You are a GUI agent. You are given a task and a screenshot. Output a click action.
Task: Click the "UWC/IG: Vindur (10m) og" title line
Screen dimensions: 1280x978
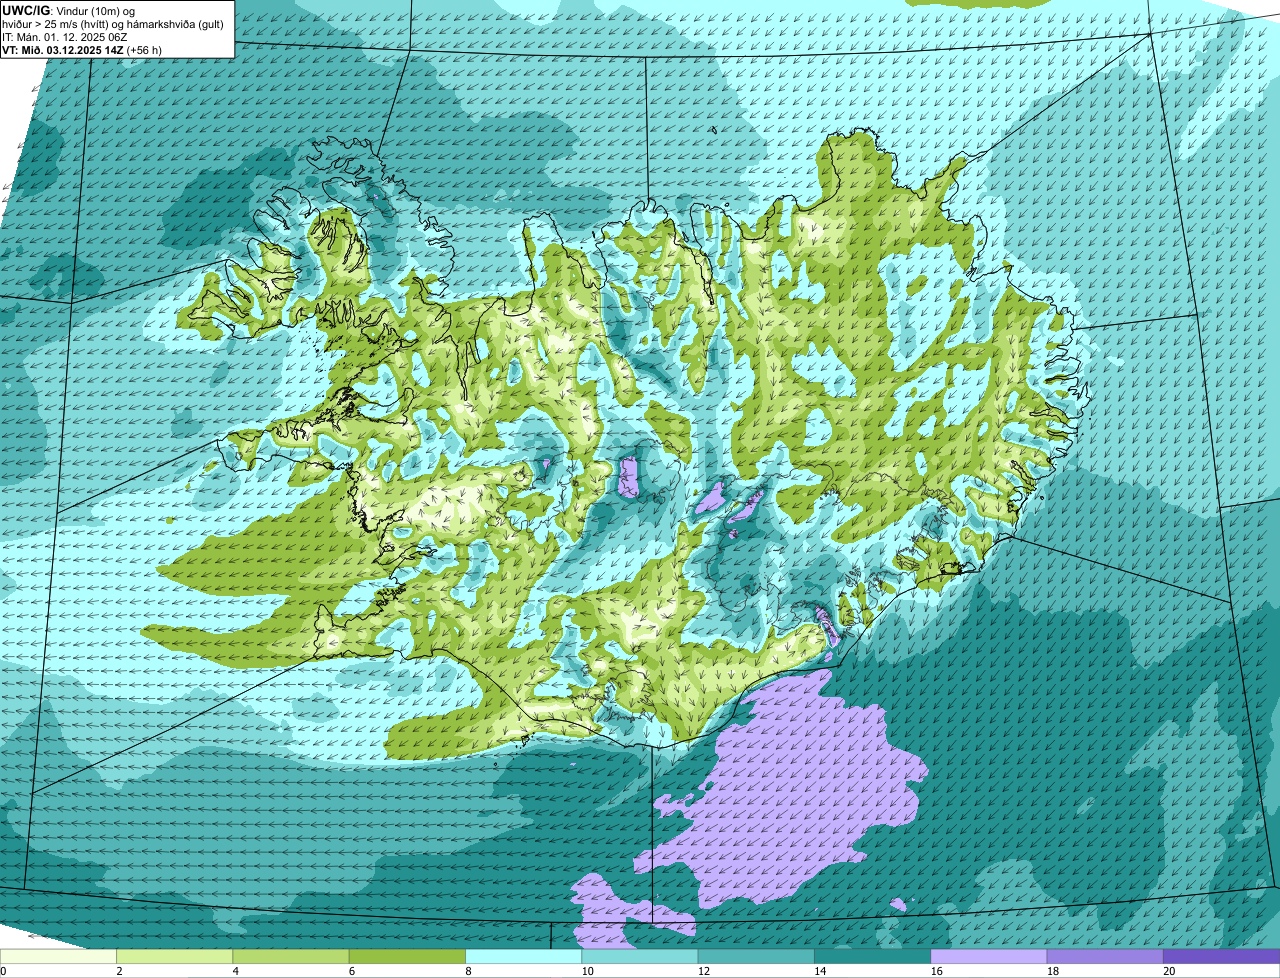point(68,10)
